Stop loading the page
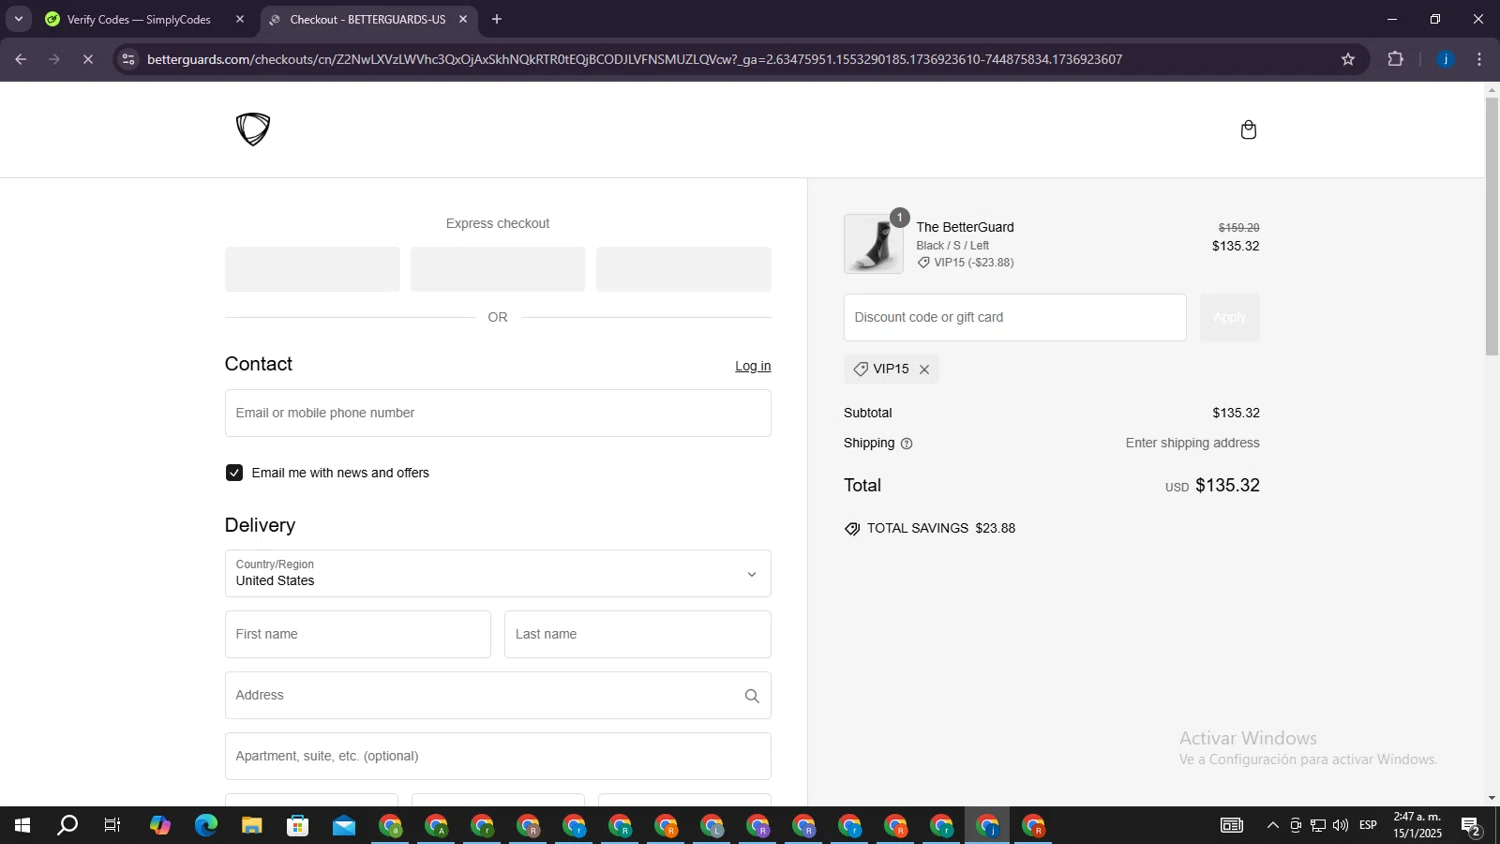 [88, 60]
